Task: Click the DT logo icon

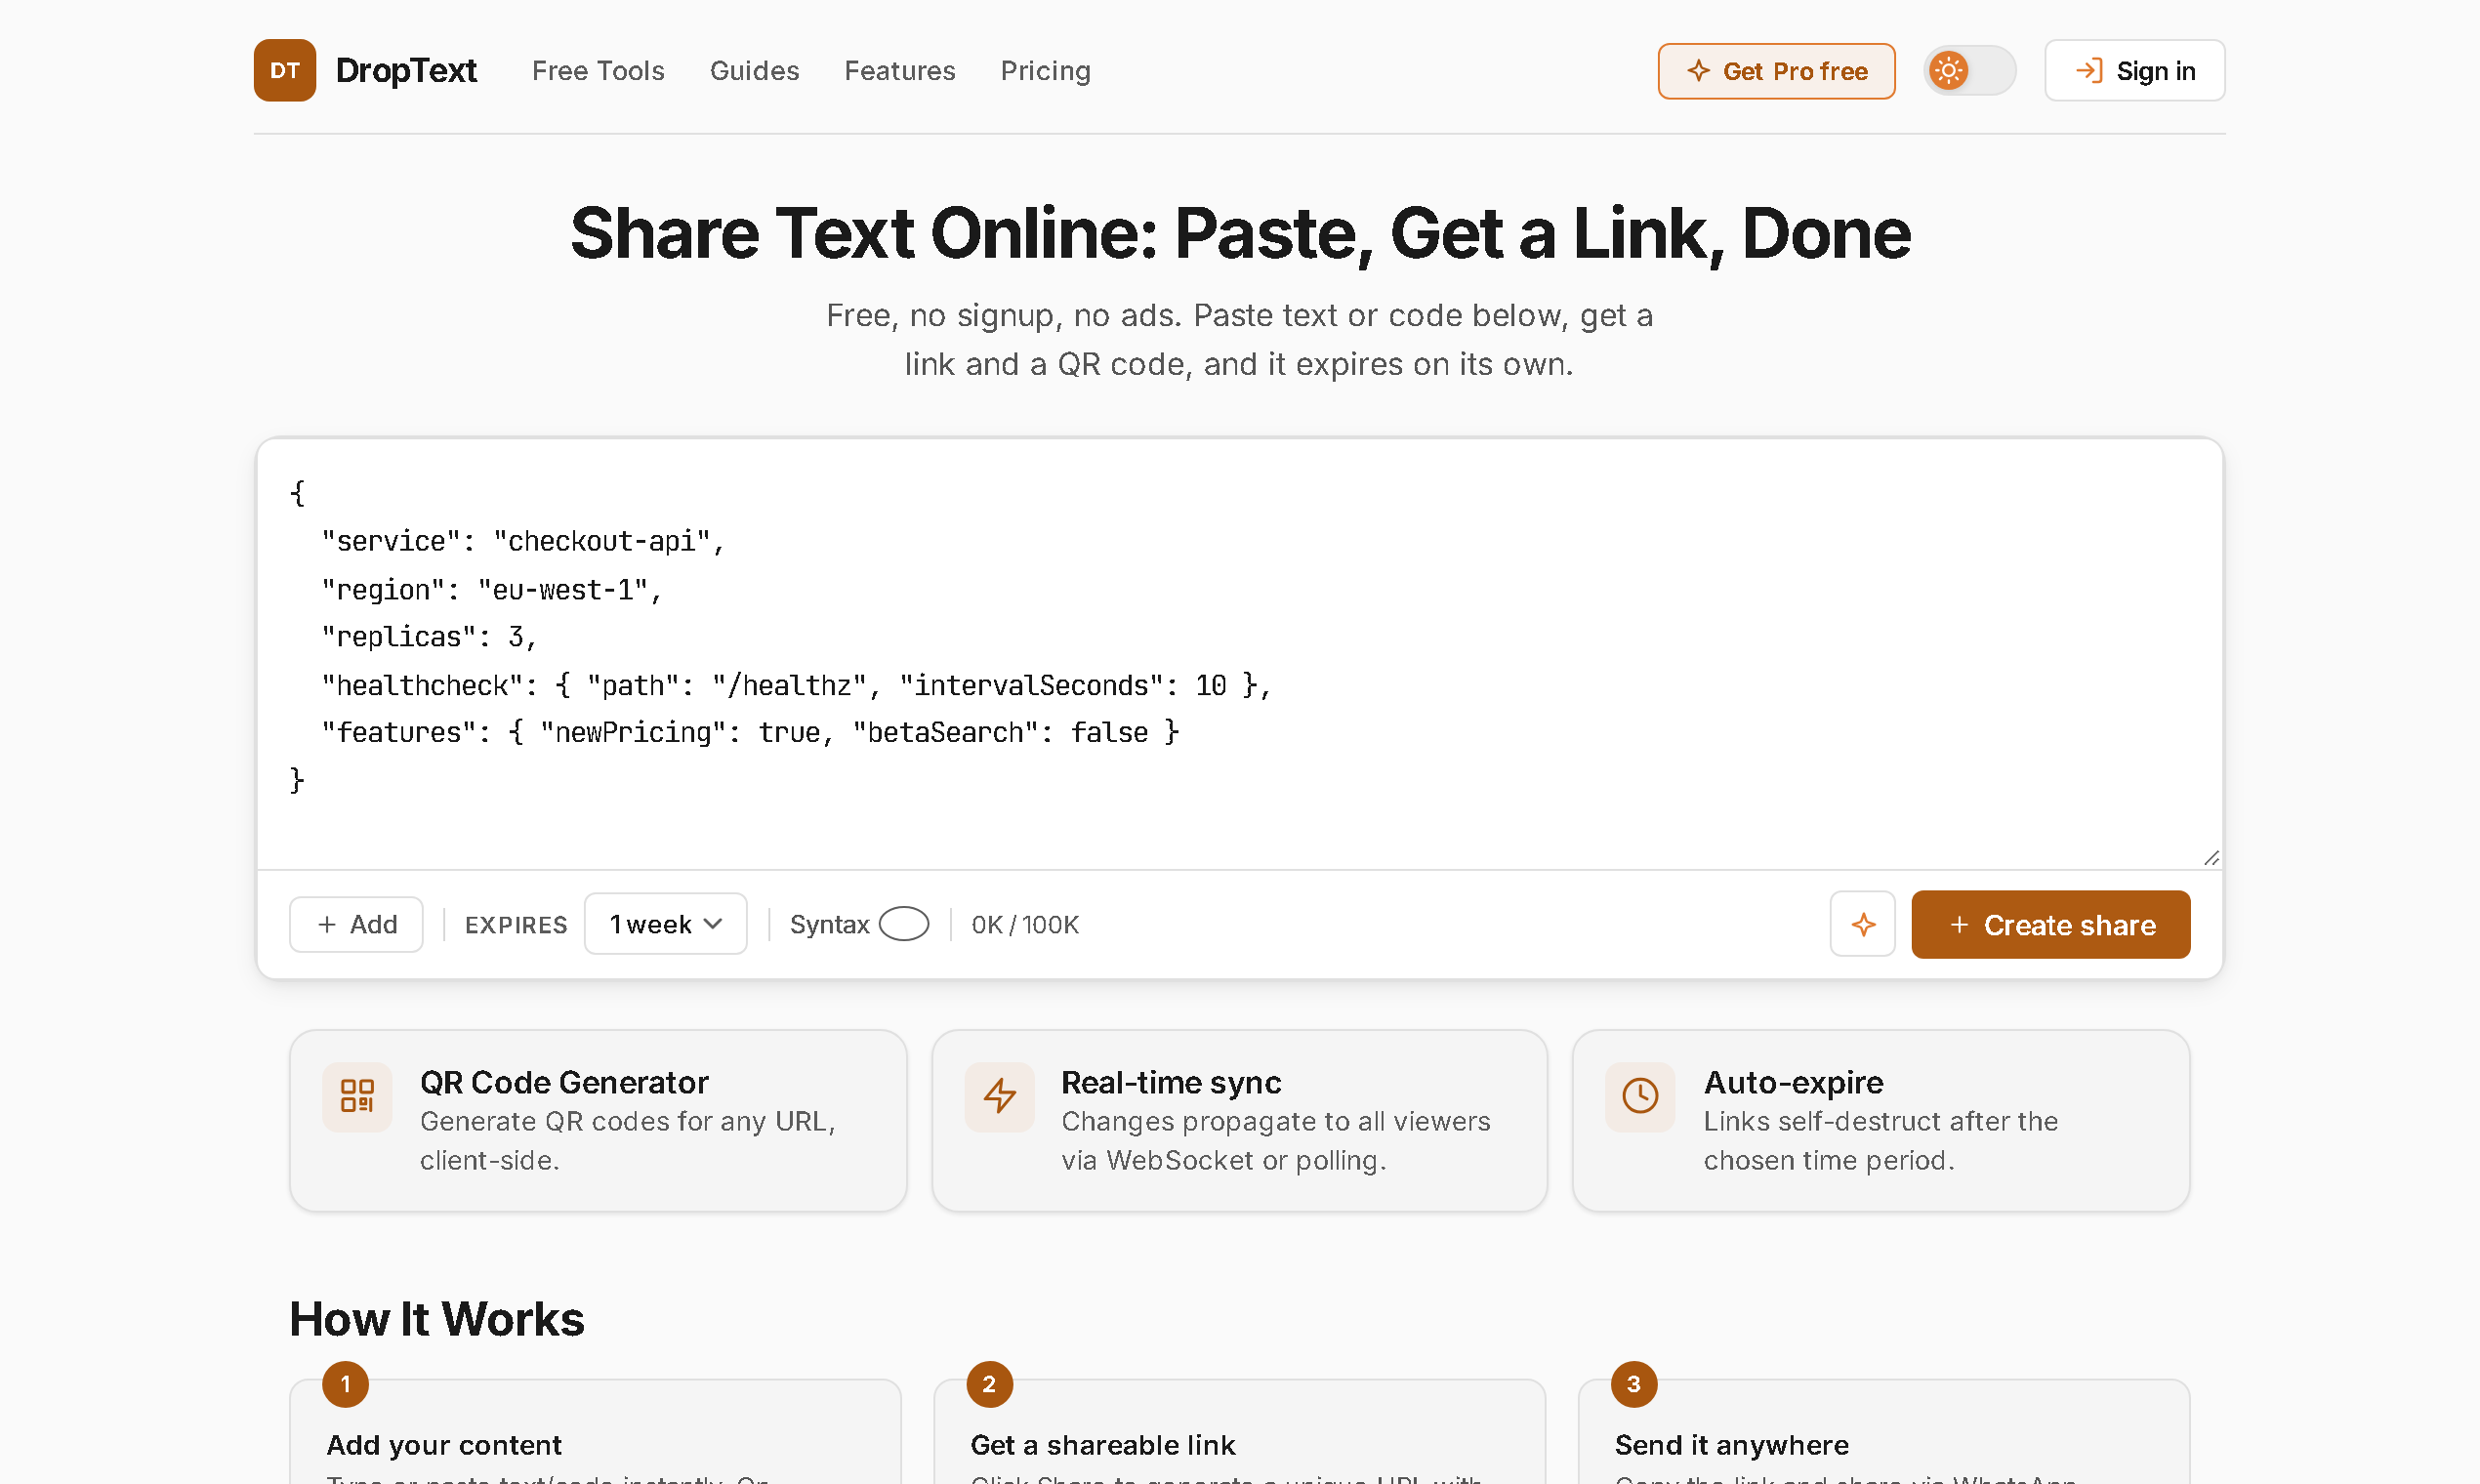Action: click(x=285, y=70)
